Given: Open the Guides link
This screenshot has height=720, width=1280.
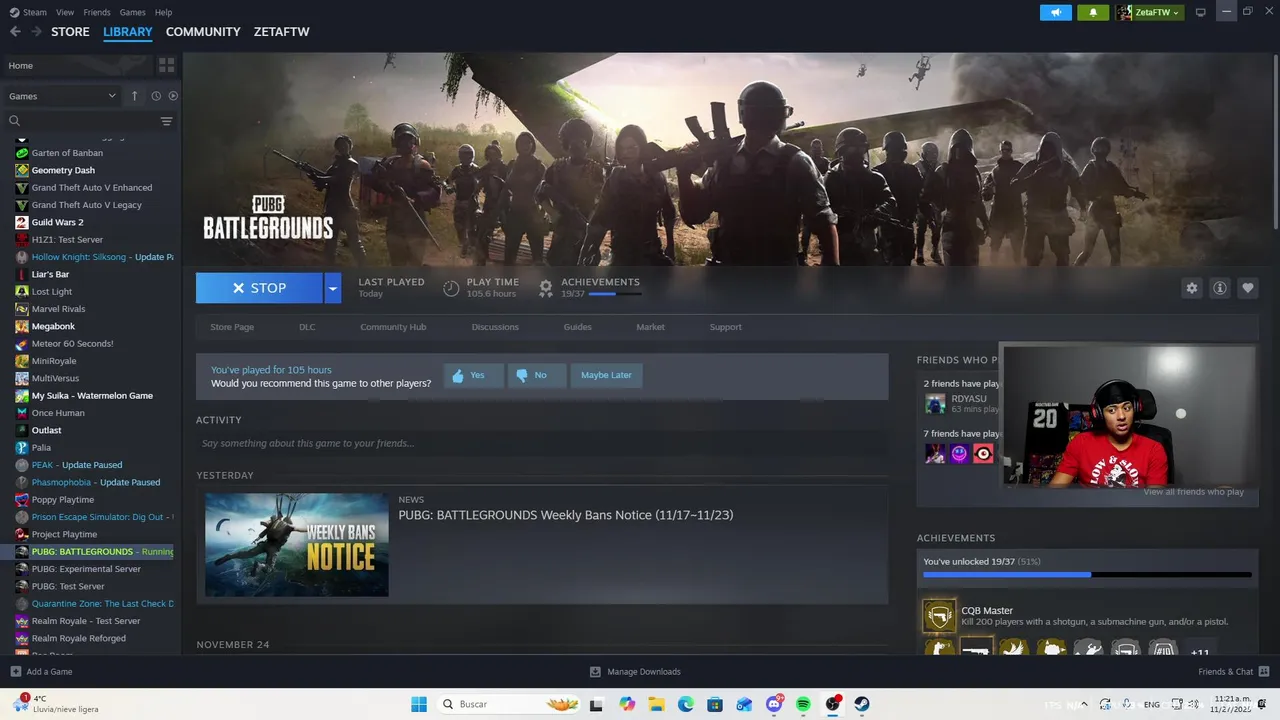Looking at the screenshot, I should click(577, 327).
